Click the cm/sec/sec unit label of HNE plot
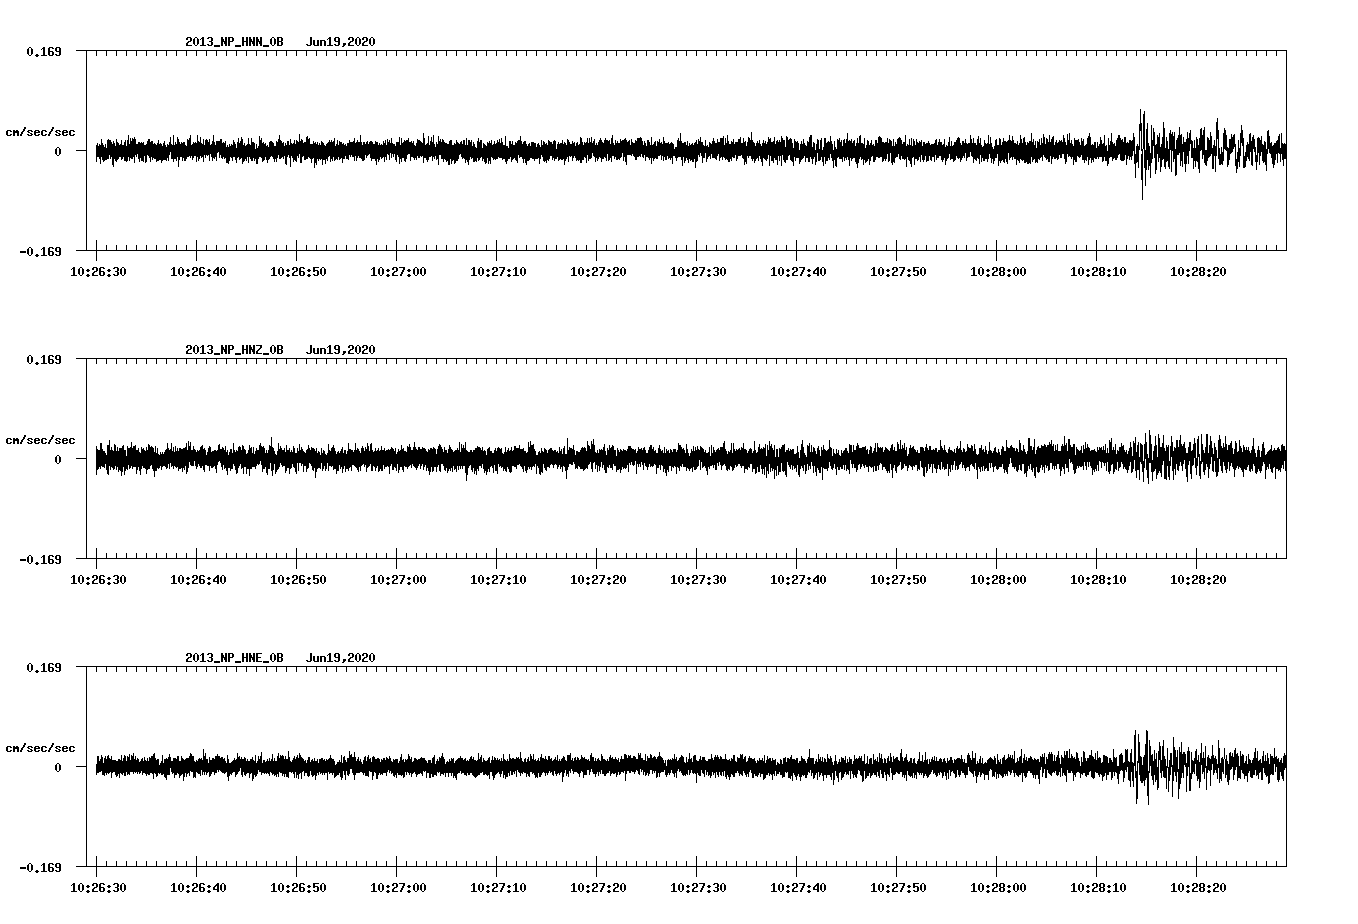This screenshot has width=1358, height=924. click(x=40, y=748)
